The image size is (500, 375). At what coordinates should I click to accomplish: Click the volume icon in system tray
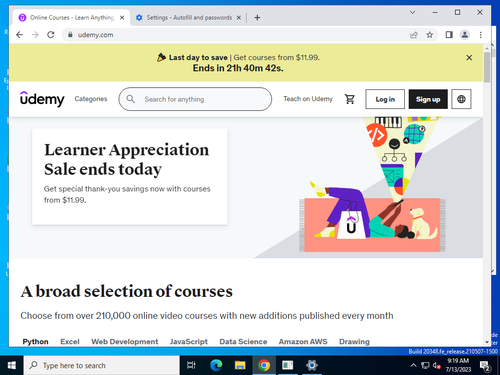pos(436,366)
